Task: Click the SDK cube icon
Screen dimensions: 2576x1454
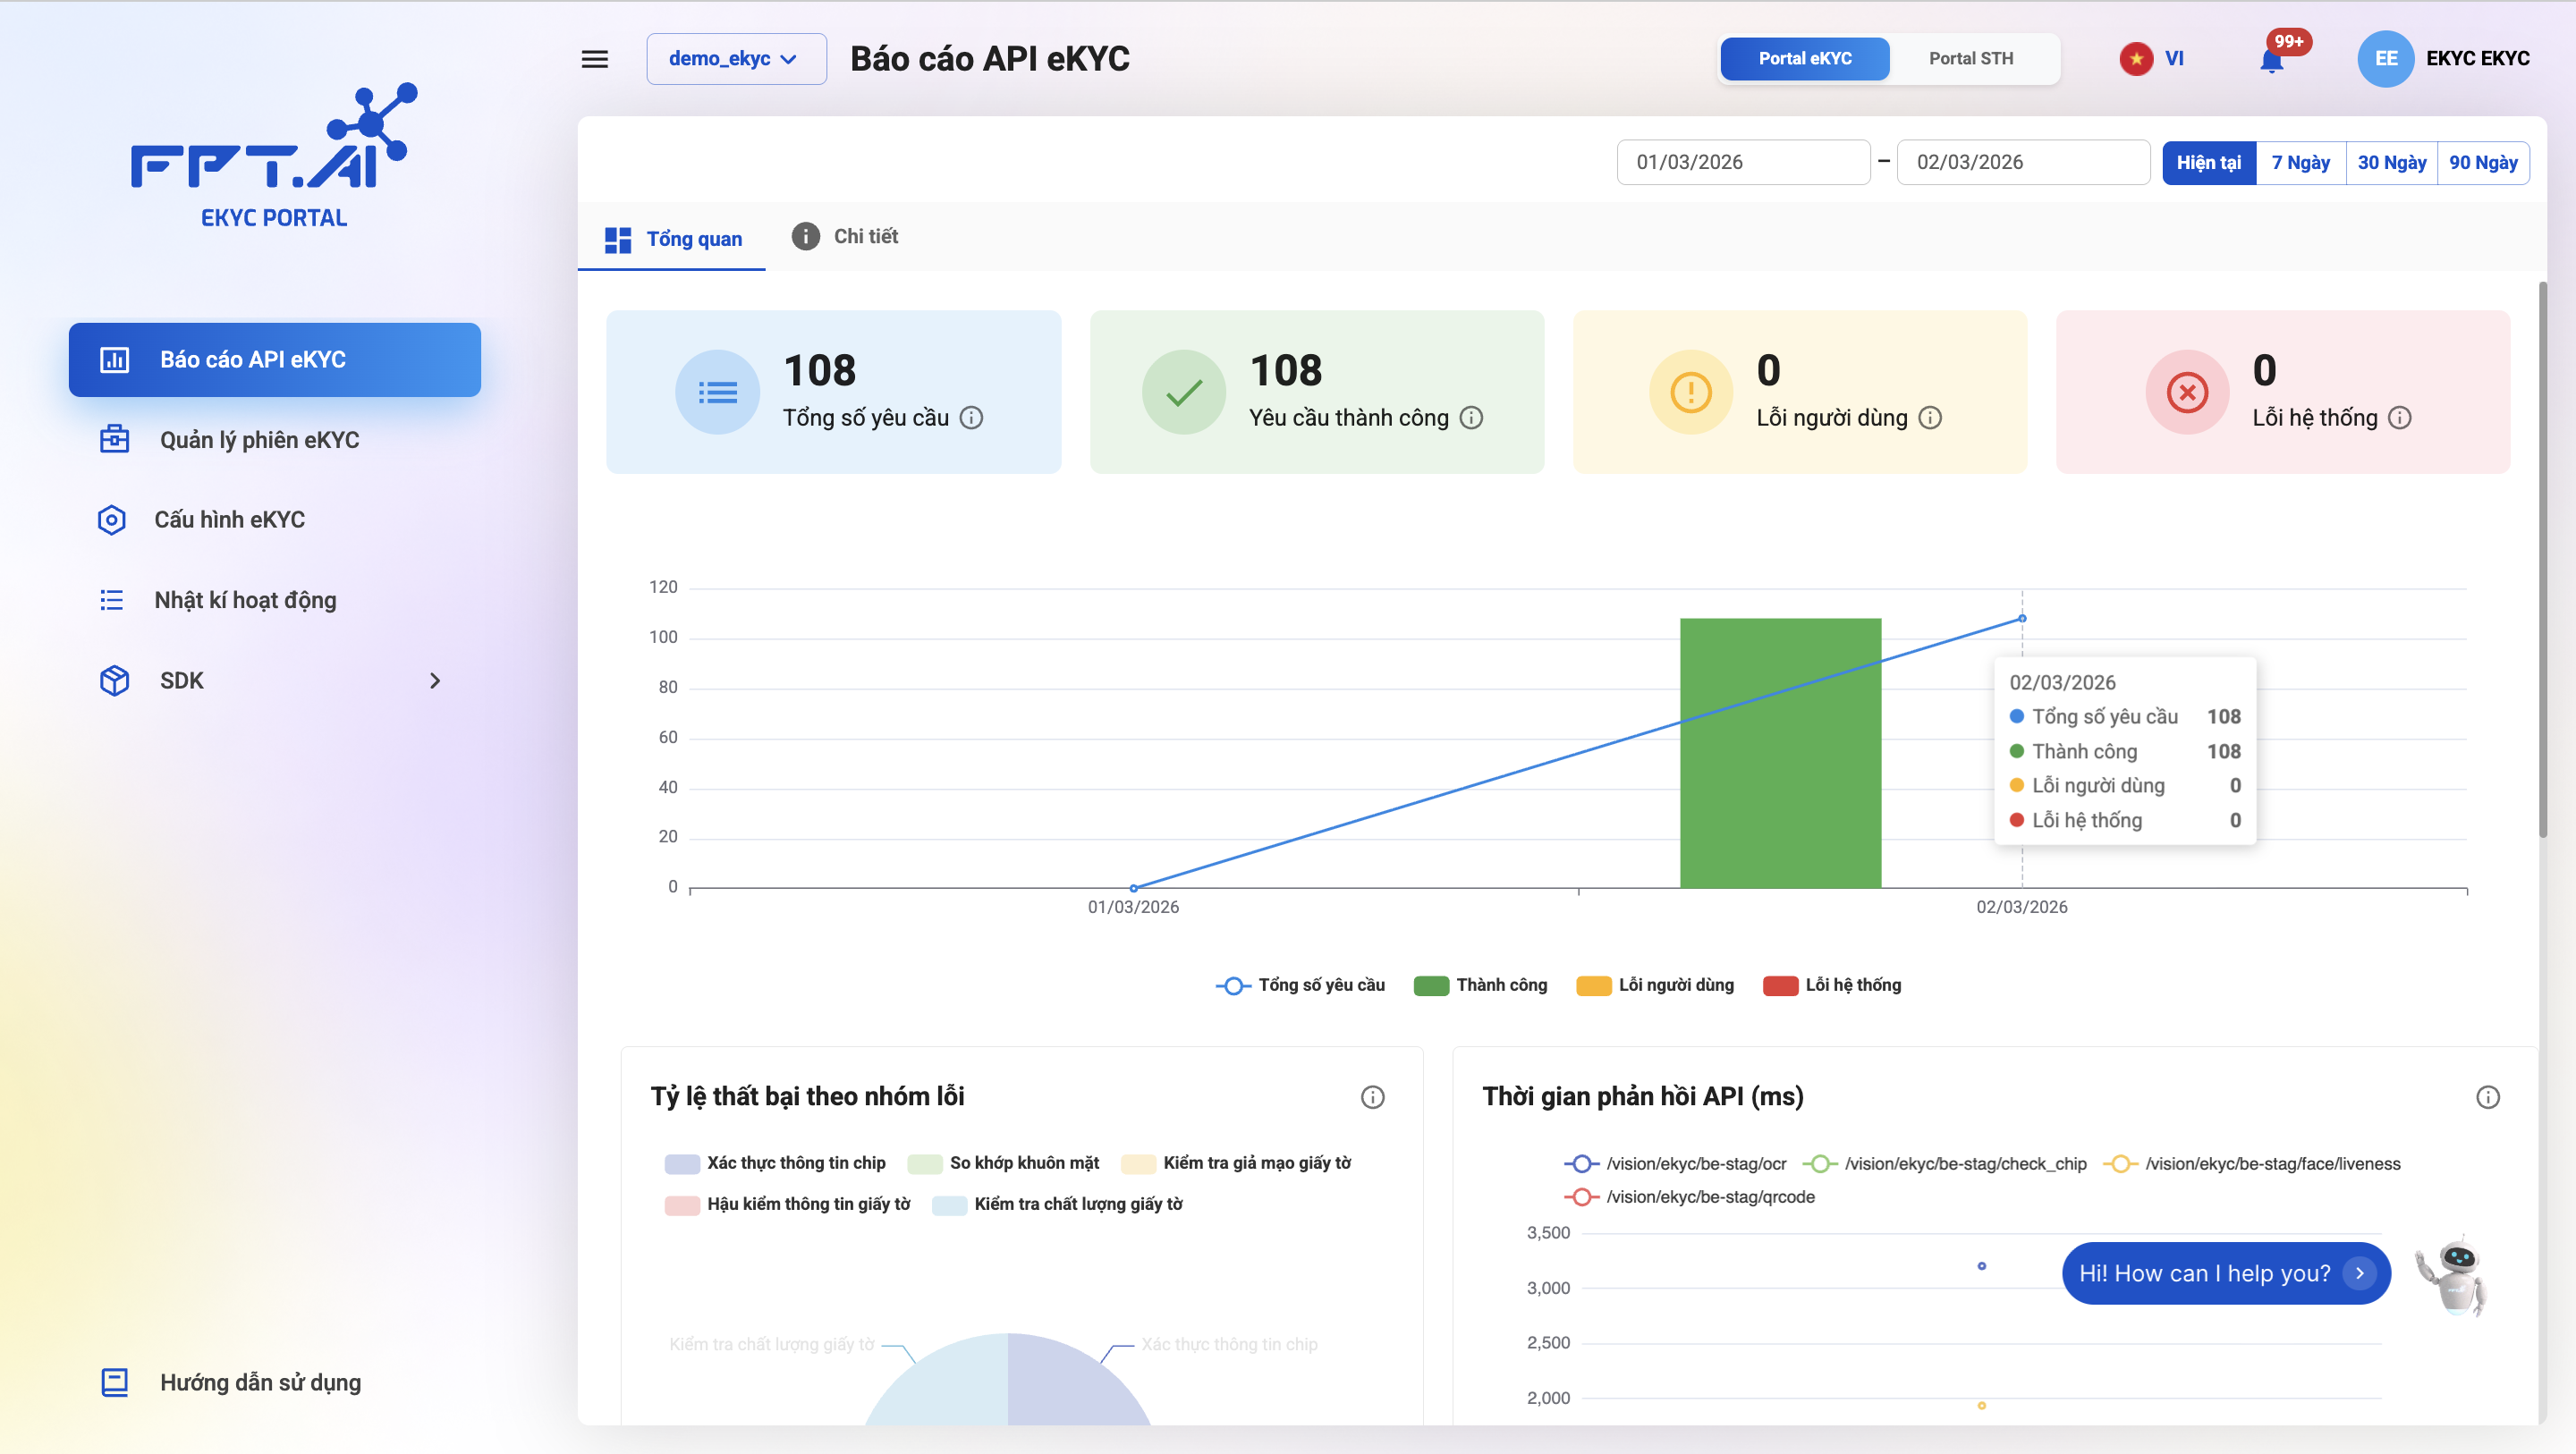Action: pos(114,681)
